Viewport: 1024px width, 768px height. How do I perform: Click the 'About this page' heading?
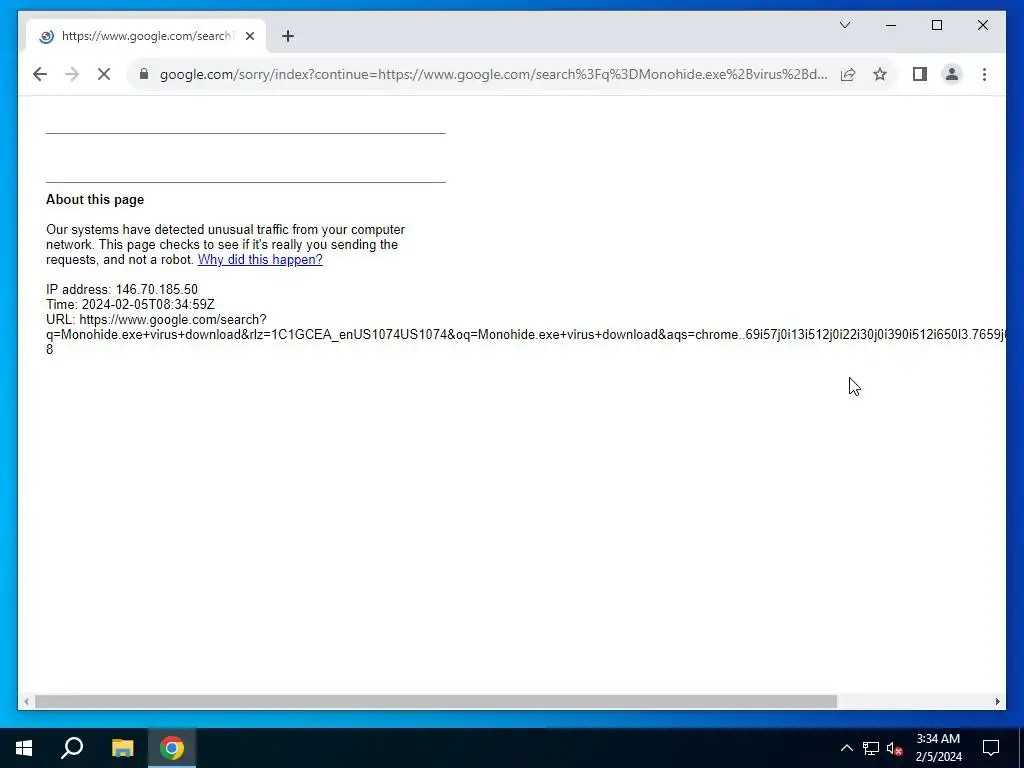[x=95, y=200]
